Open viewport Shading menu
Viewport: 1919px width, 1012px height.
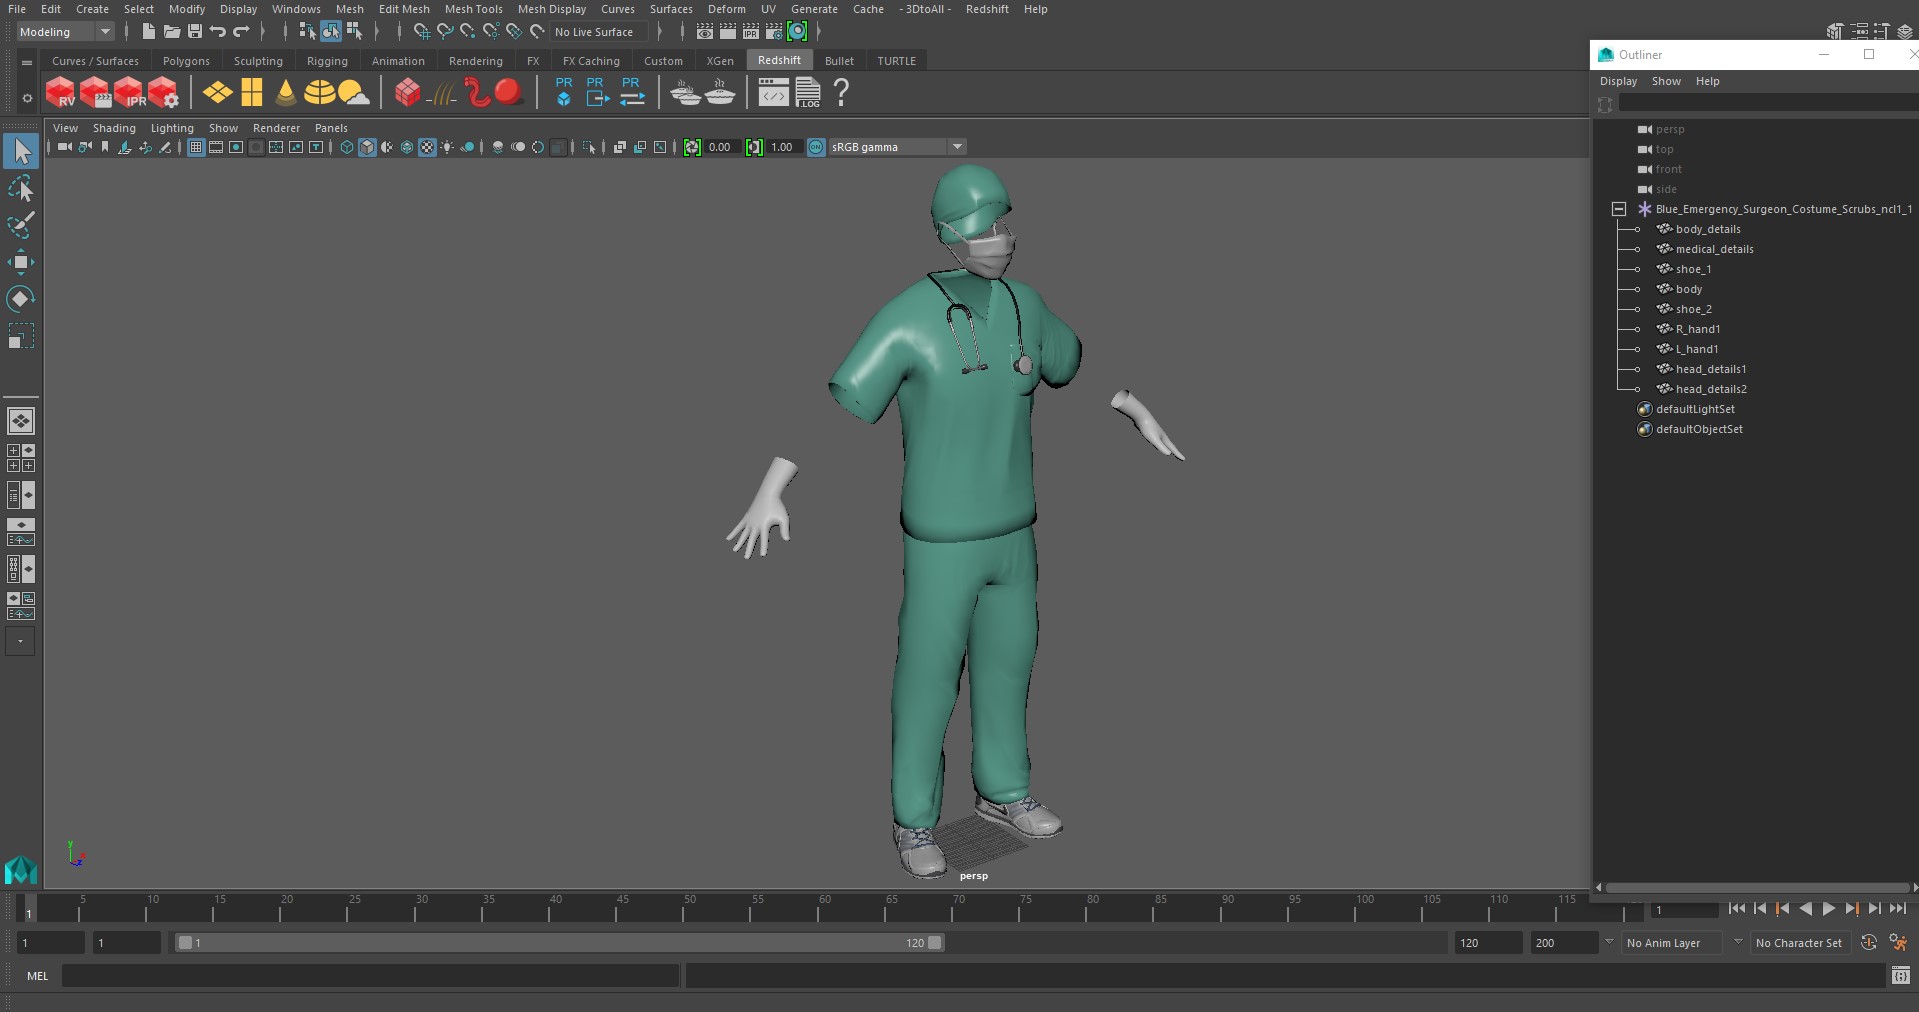[x=114, y=128]
